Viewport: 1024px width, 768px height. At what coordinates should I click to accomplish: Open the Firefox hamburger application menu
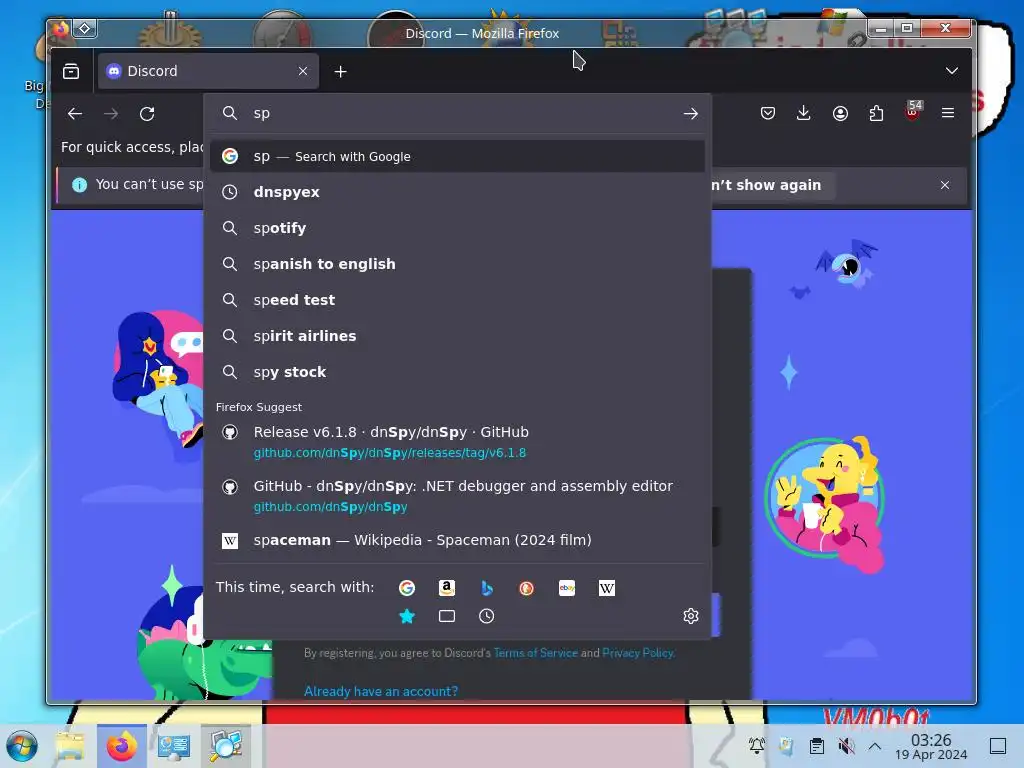(948, 113)
